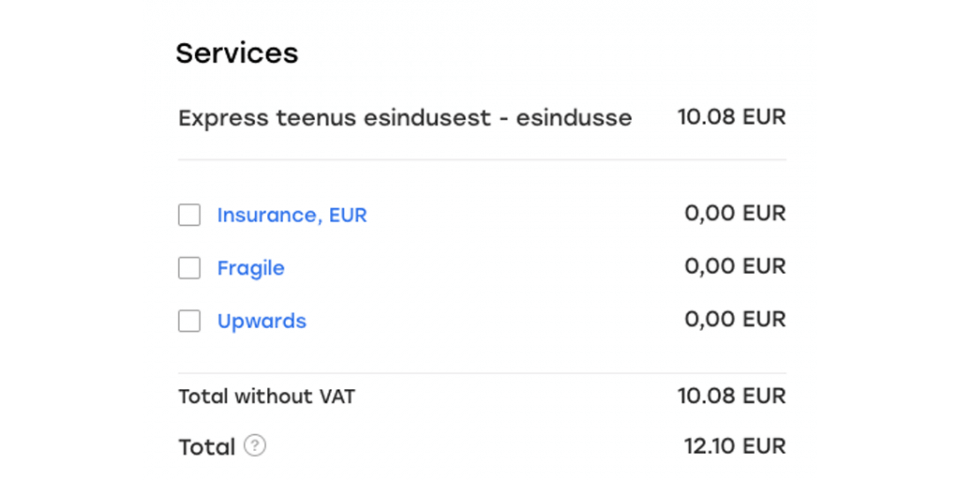Click the Insurance price 0,00 EUR
This screenshot has height=480, width=960.
[x=735, y=213]
